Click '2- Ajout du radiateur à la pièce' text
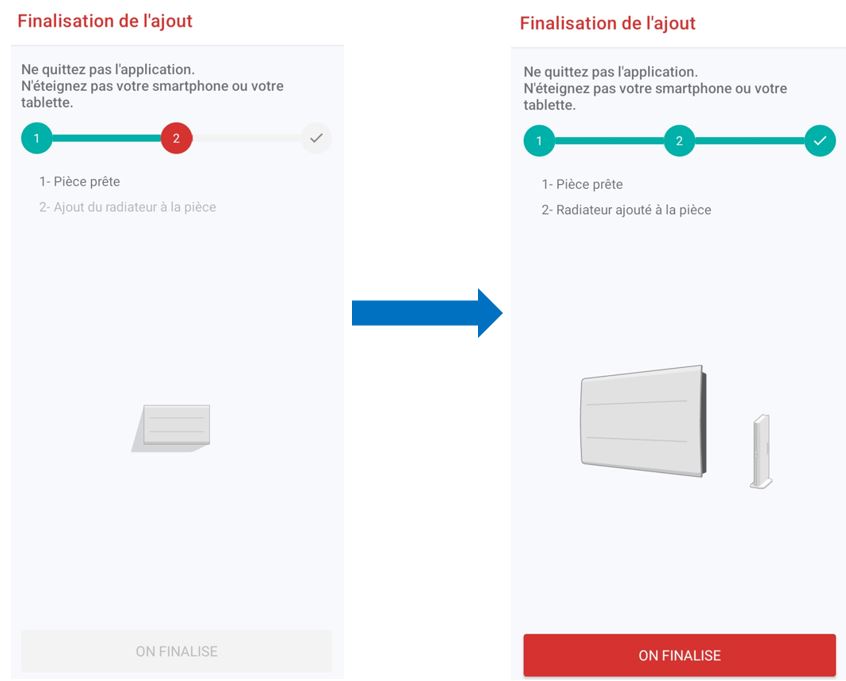846x681 pixels. [128, 207]
